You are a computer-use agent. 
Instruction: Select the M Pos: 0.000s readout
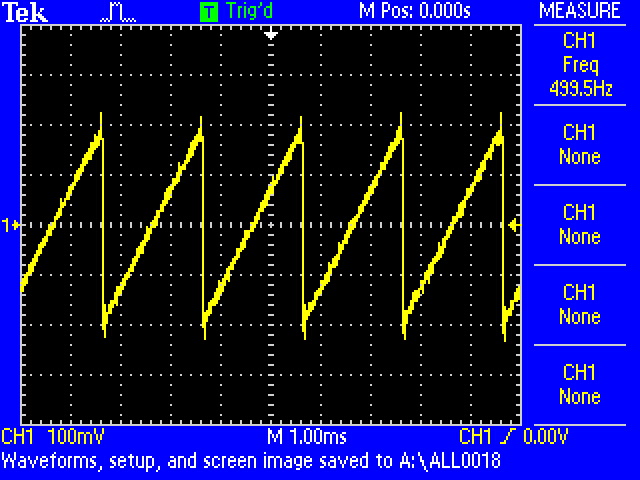(x=415, y=11)
